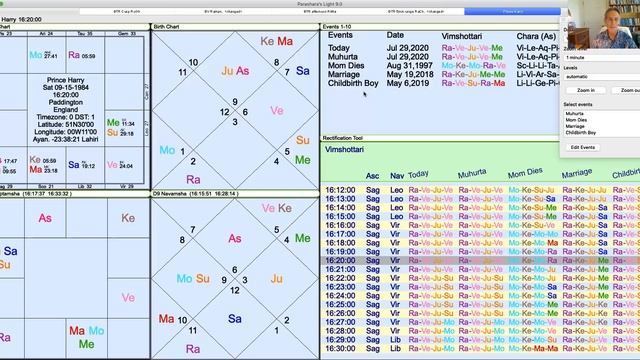Viewport: 640px width, 360px height.
Task: Click the Events 1-10 panel title
Action: click(337, 27)
